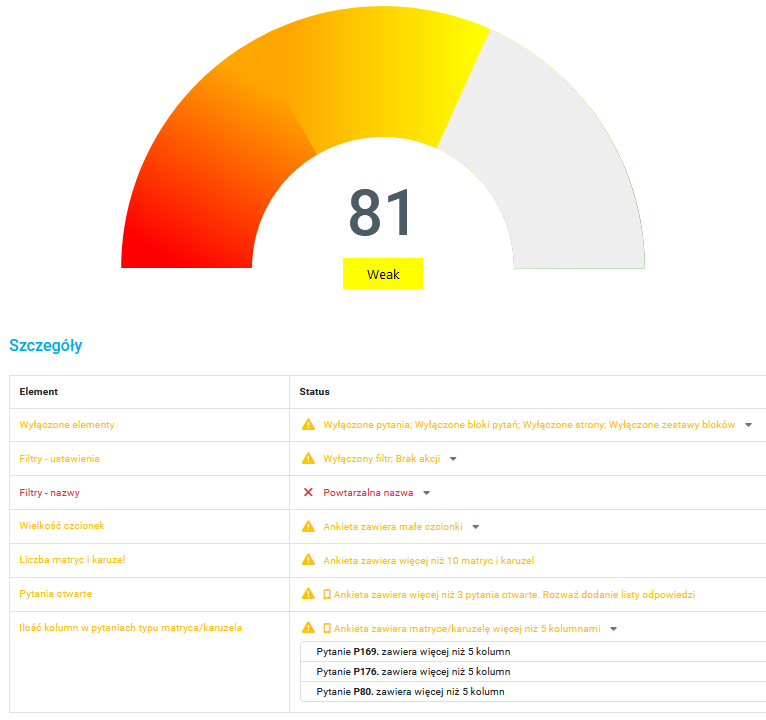Click the Szczegóły section heading
766x720 pixels.
click(45, 346)
